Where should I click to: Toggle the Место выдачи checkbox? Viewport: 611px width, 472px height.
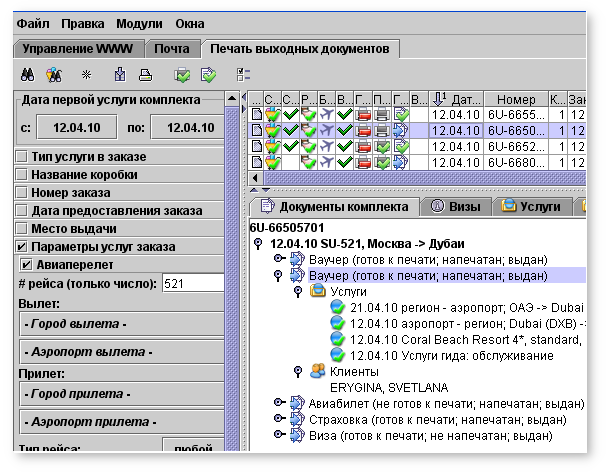[22, 229]
